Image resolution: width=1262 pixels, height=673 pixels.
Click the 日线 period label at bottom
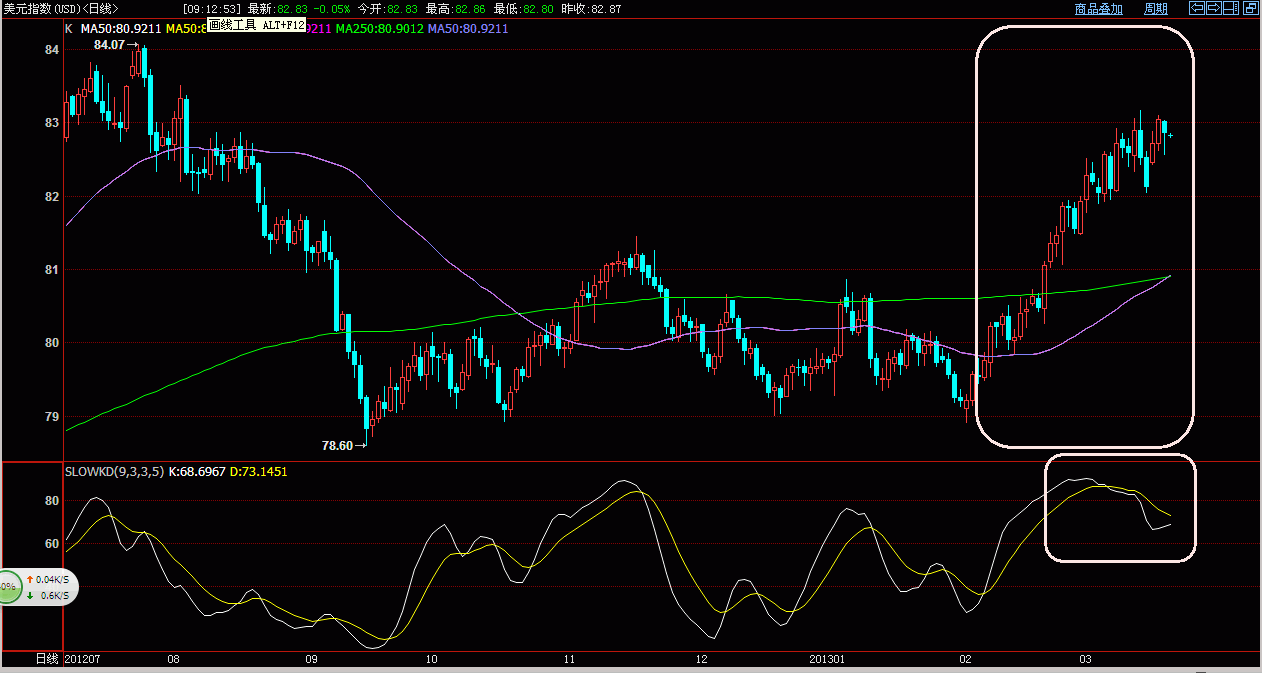coord(47,659)
